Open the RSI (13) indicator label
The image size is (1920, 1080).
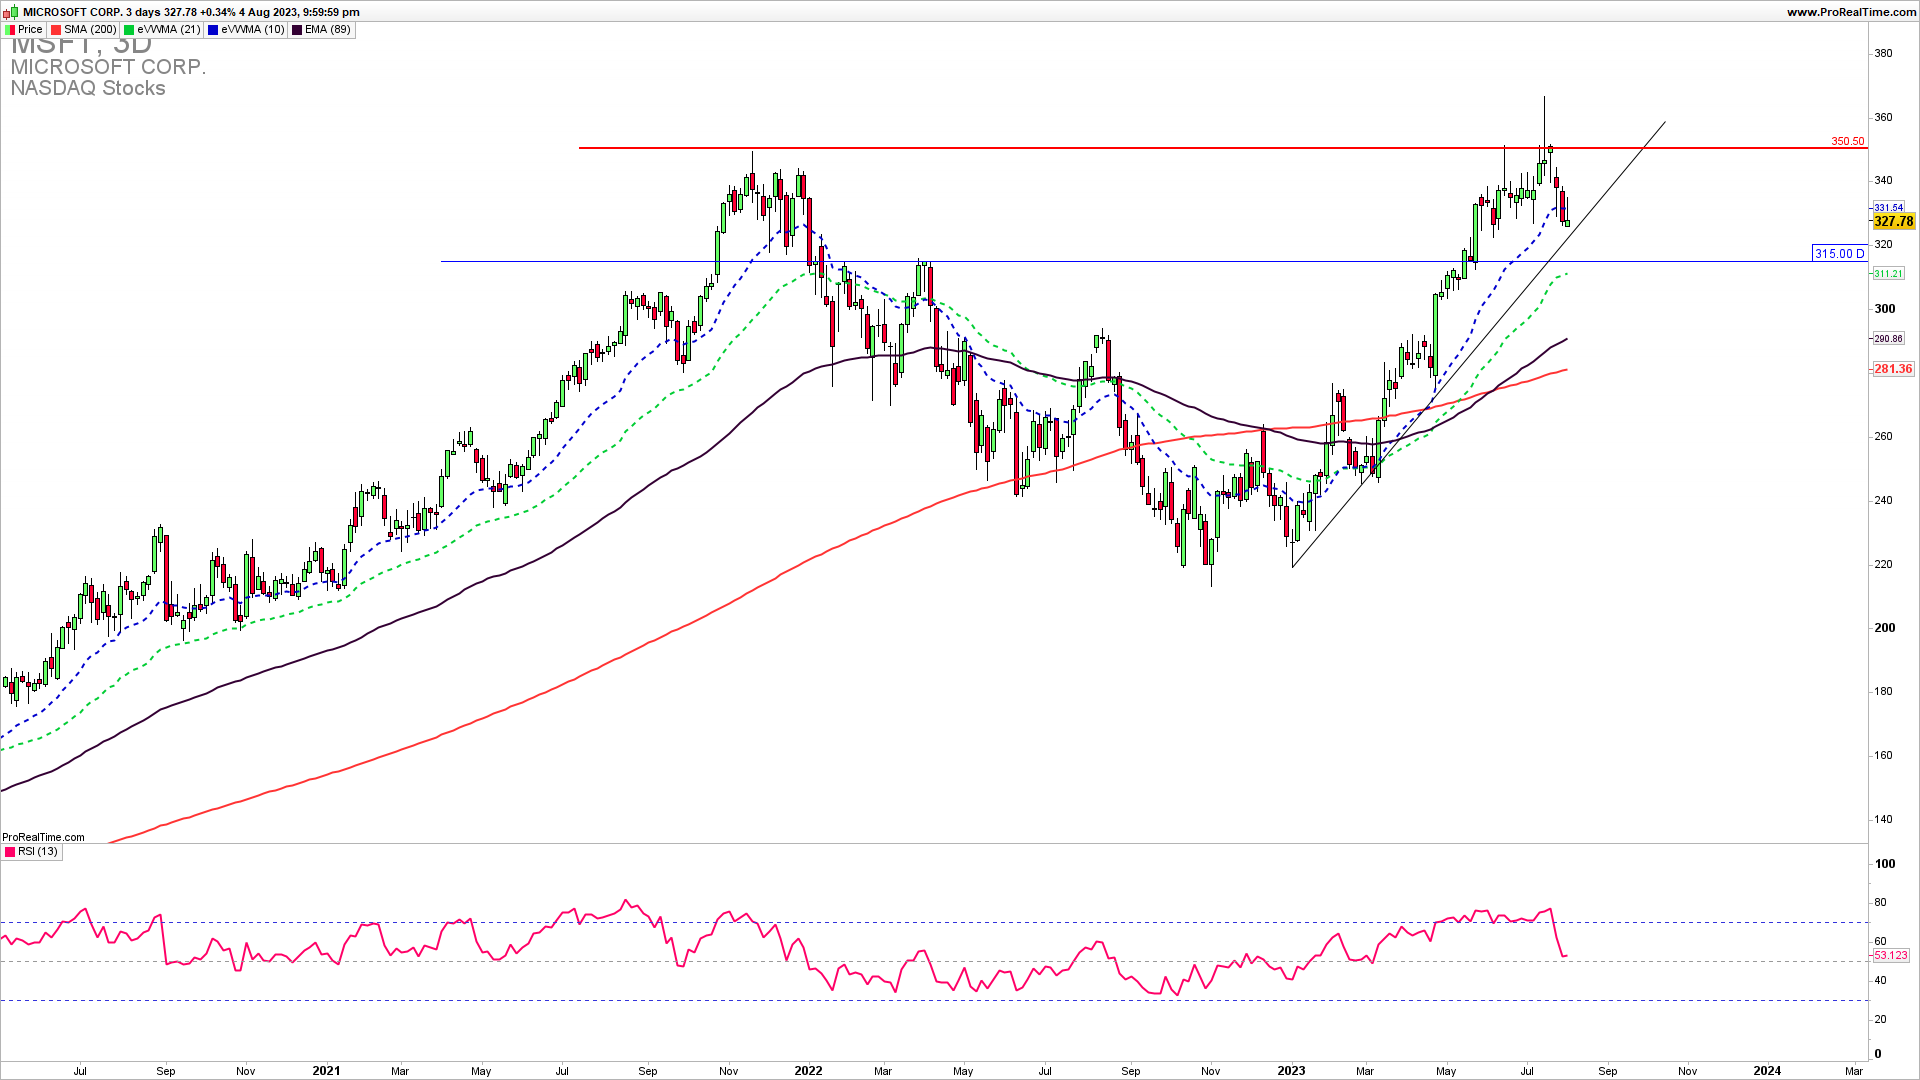(x=31, y=852)
